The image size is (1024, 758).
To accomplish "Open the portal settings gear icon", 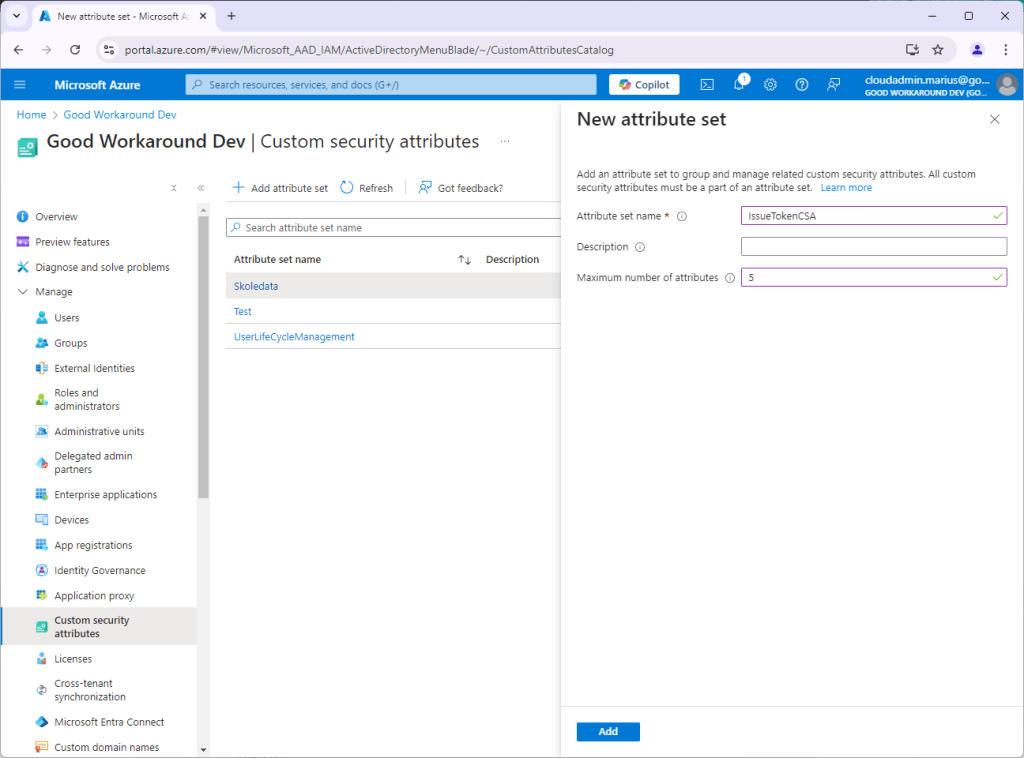I will pos(770,85).
